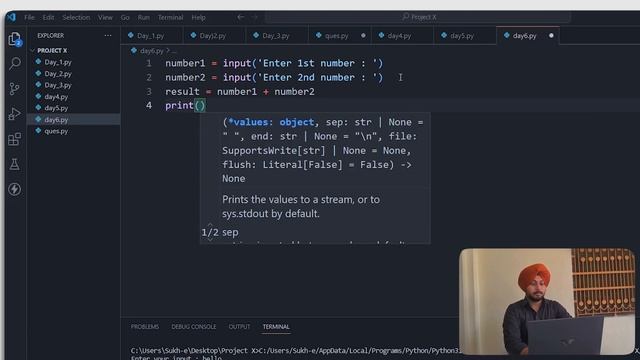
Task: Open the Go menu
Action: pos(125,17)
